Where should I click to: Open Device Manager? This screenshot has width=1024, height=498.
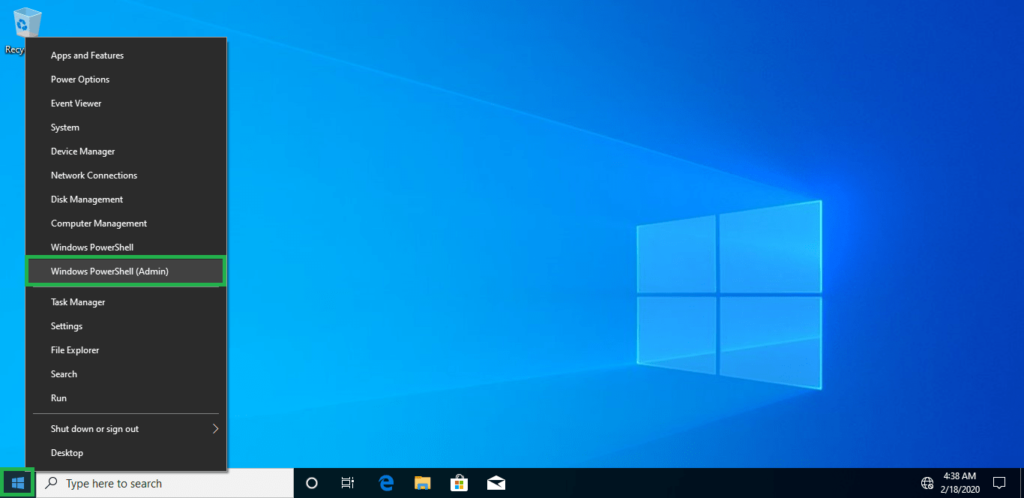[x=126, y=151]
